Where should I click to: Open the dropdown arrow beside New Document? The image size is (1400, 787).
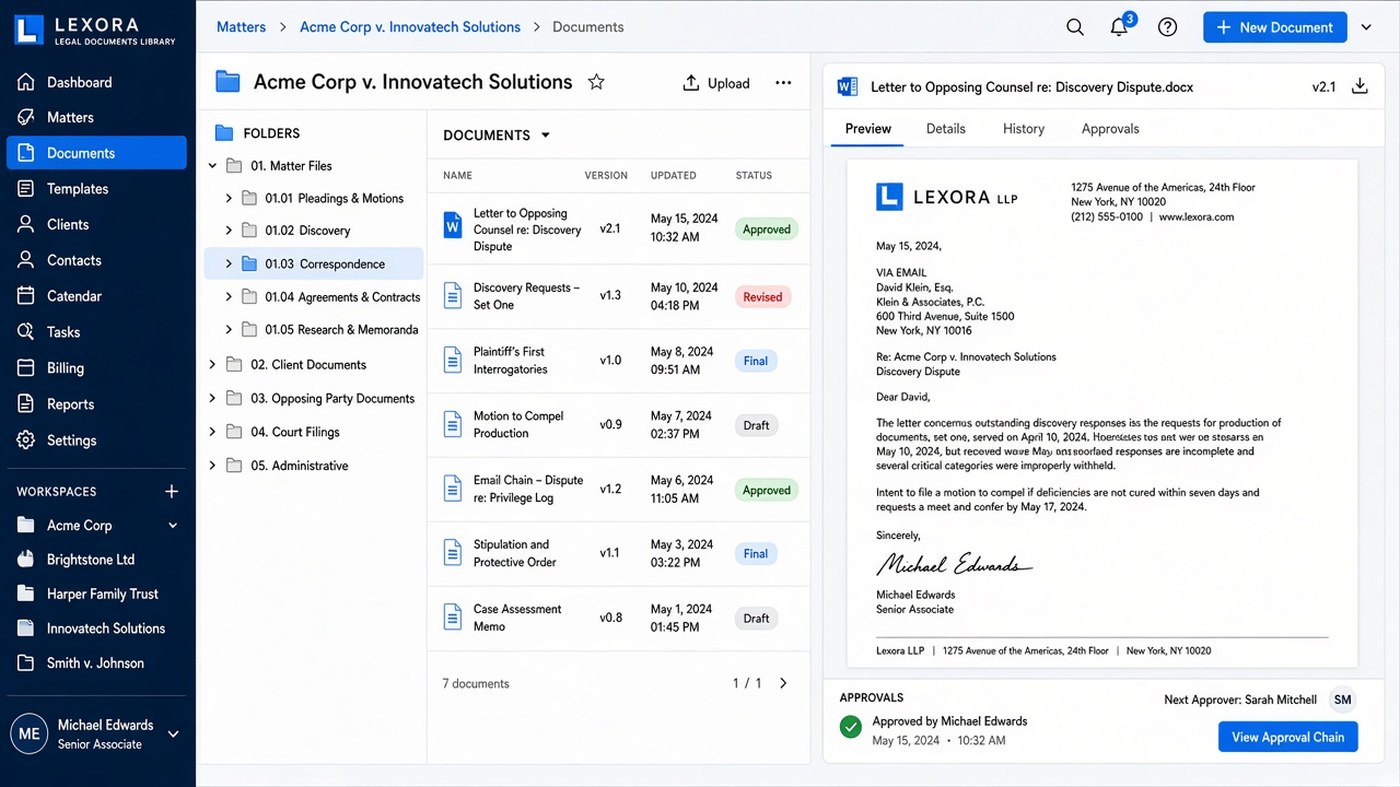tap(1367, 27)
